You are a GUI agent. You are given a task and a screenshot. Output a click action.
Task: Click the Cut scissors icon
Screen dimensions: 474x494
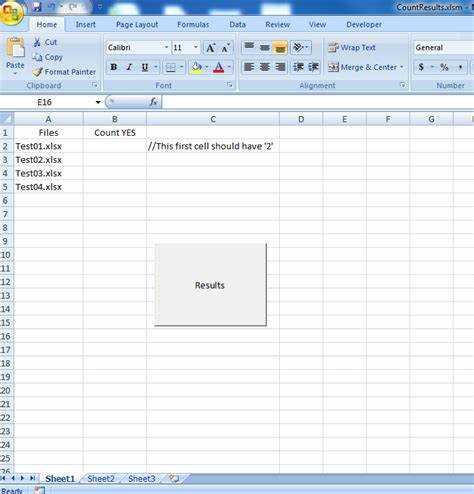pyautogui.click(x=37, y=42)
